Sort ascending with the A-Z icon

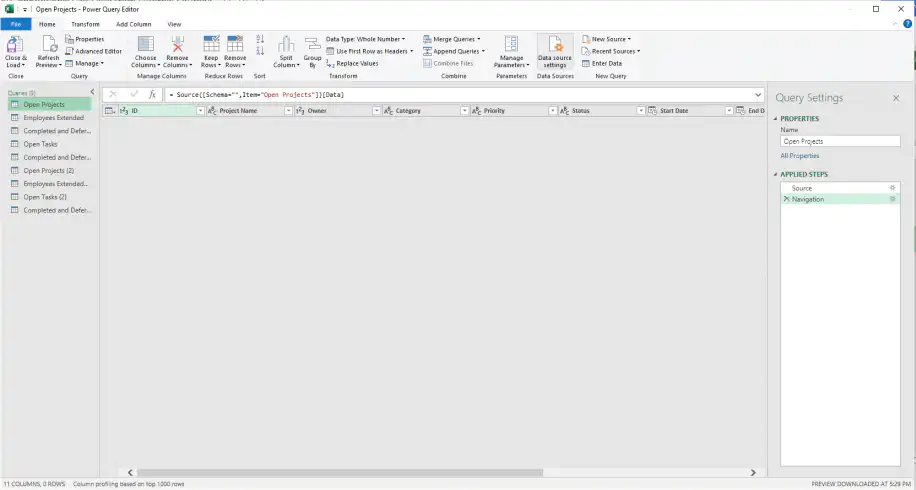(260, 39)
